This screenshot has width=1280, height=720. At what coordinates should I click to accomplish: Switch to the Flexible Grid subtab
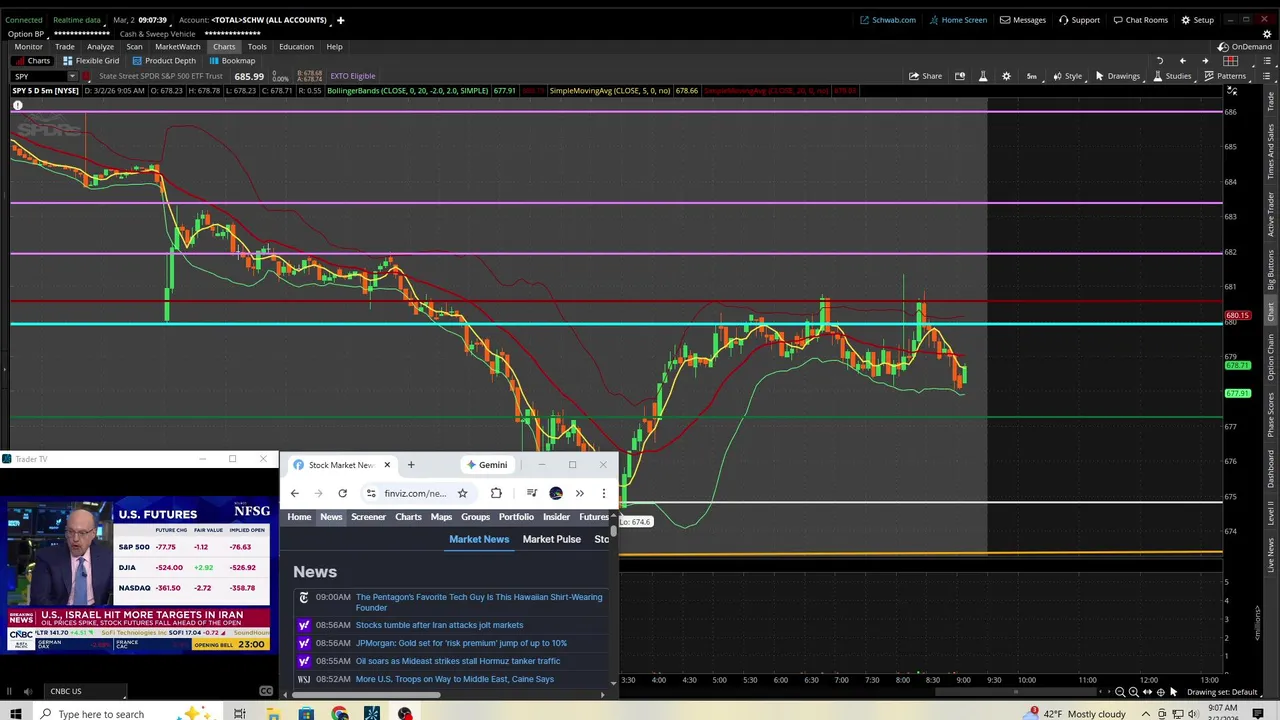coord(90,61)
